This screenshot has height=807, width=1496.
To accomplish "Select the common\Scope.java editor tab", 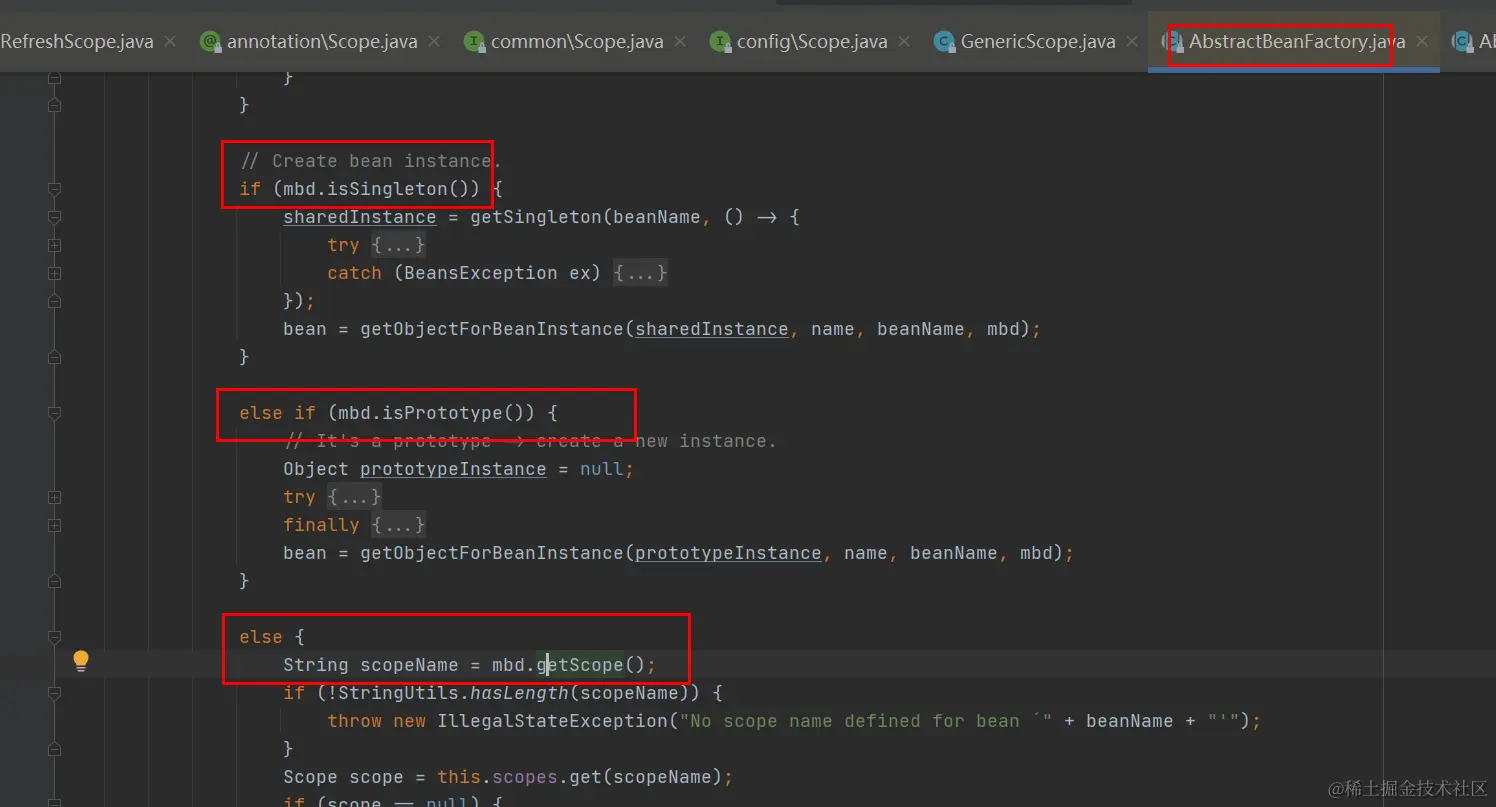I will (577, 42).
